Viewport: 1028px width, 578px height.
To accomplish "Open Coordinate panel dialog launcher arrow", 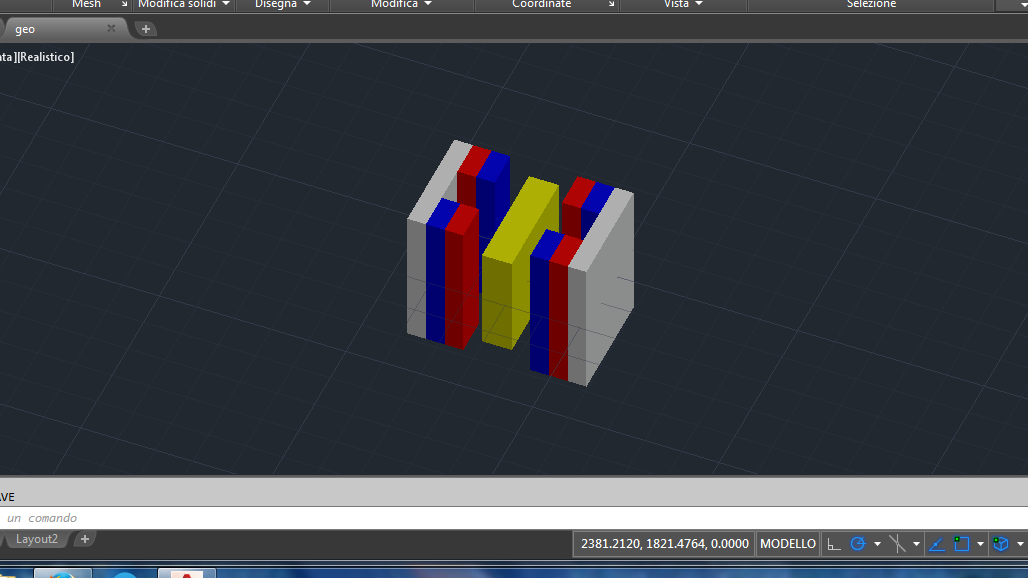I will (611, 5).
